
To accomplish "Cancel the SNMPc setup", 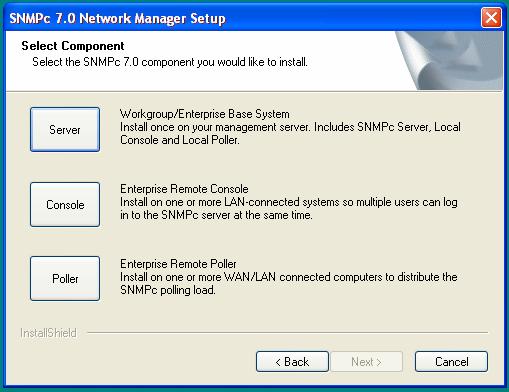I will point(451,361).
